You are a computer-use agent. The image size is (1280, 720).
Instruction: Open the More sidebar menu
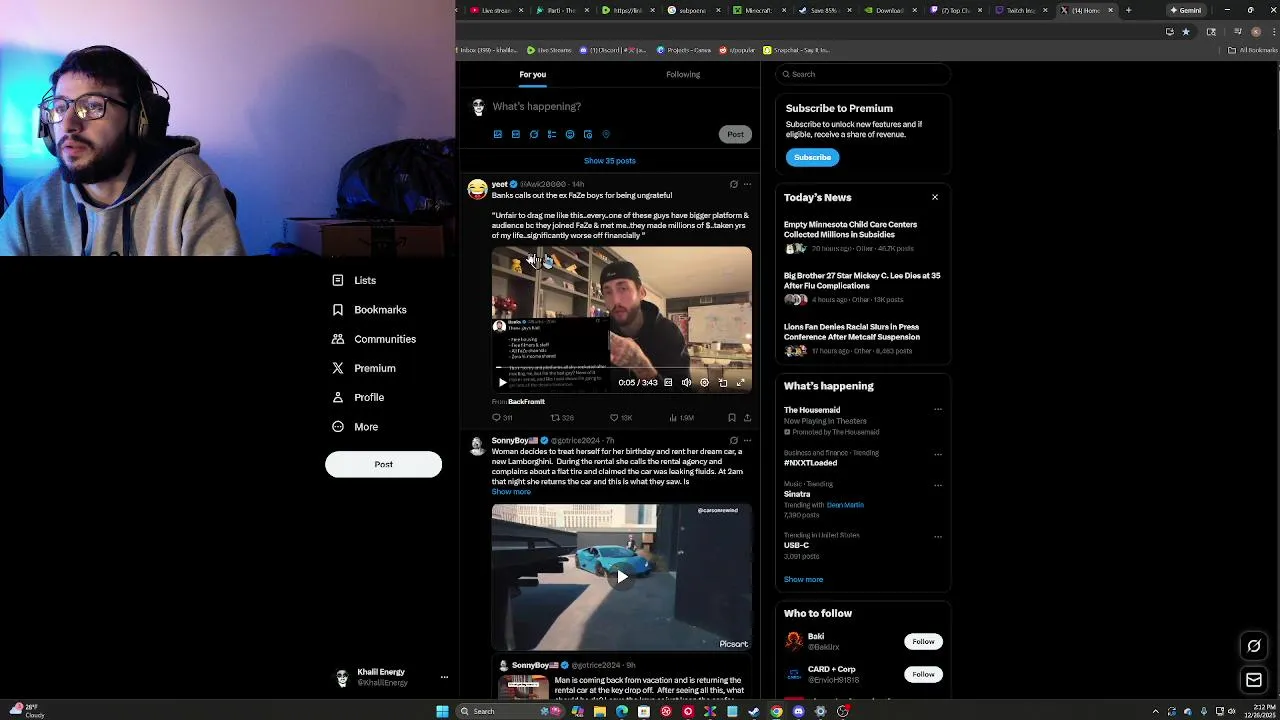pos(355,427)
